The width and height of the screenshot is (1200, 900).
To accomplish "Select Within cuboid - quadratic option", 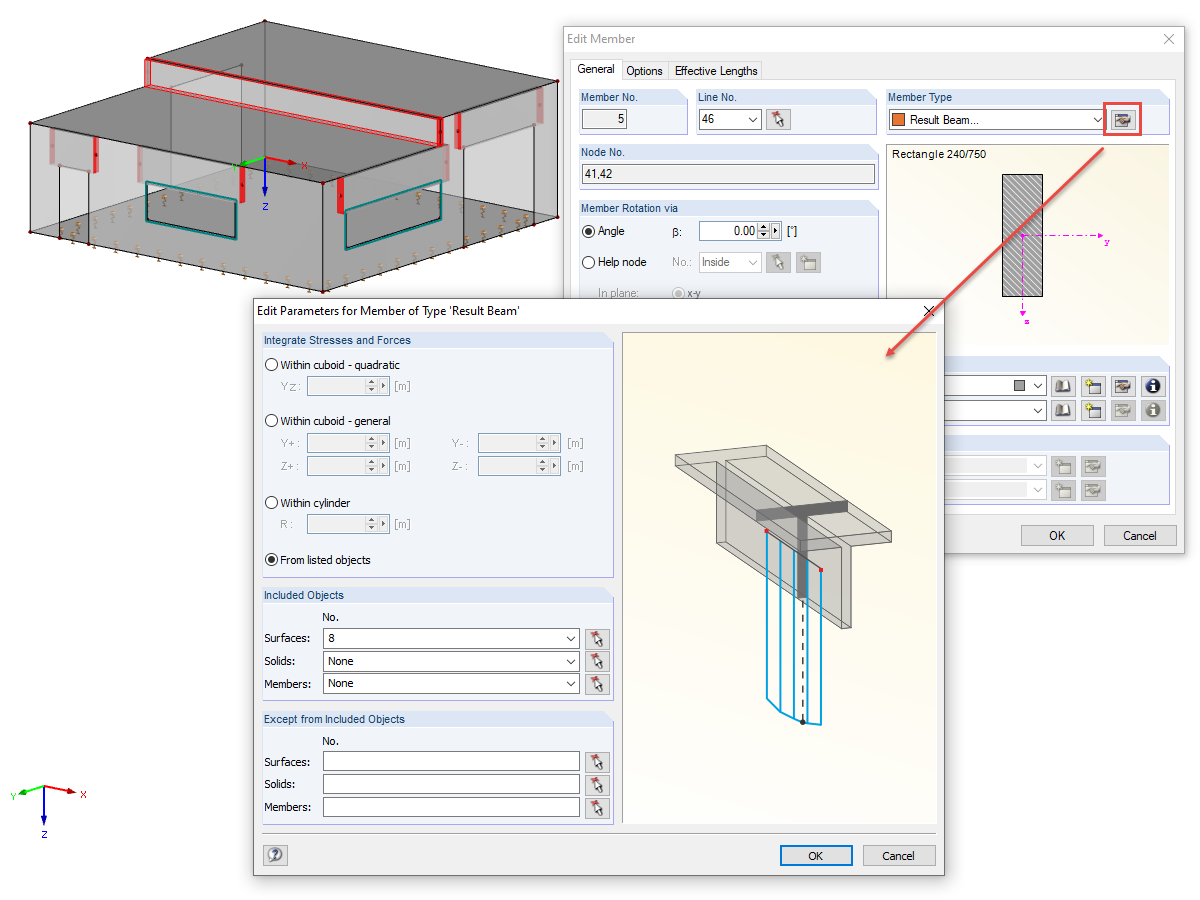I will [x=271, y=365].
